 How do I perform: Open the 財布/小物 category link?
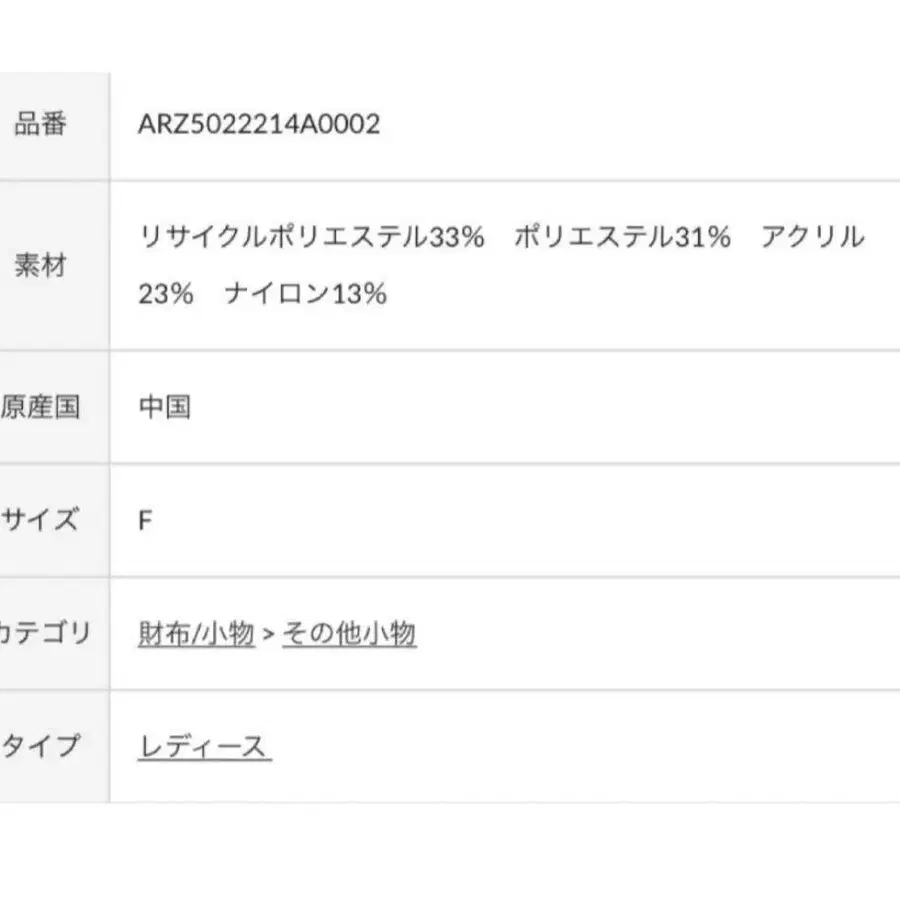click(196, 634)
